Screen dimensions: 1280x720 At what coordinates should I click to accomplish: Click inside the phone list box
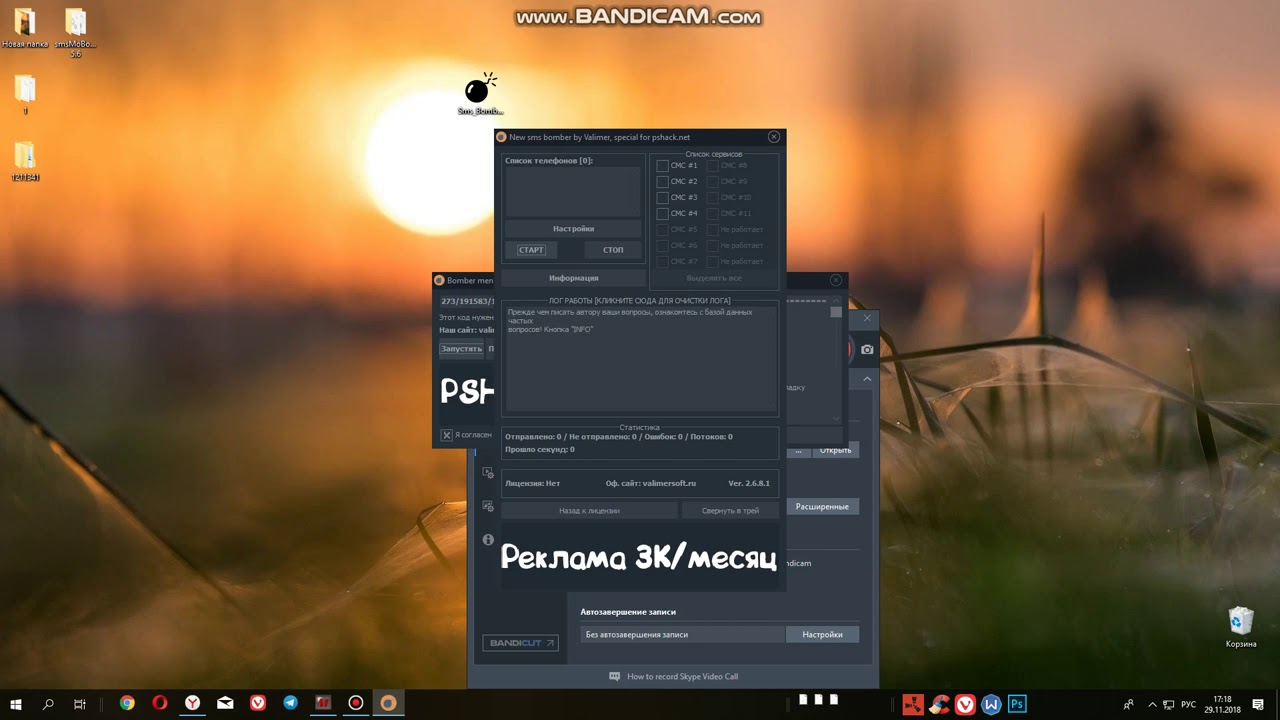click(x=572, y=191)
